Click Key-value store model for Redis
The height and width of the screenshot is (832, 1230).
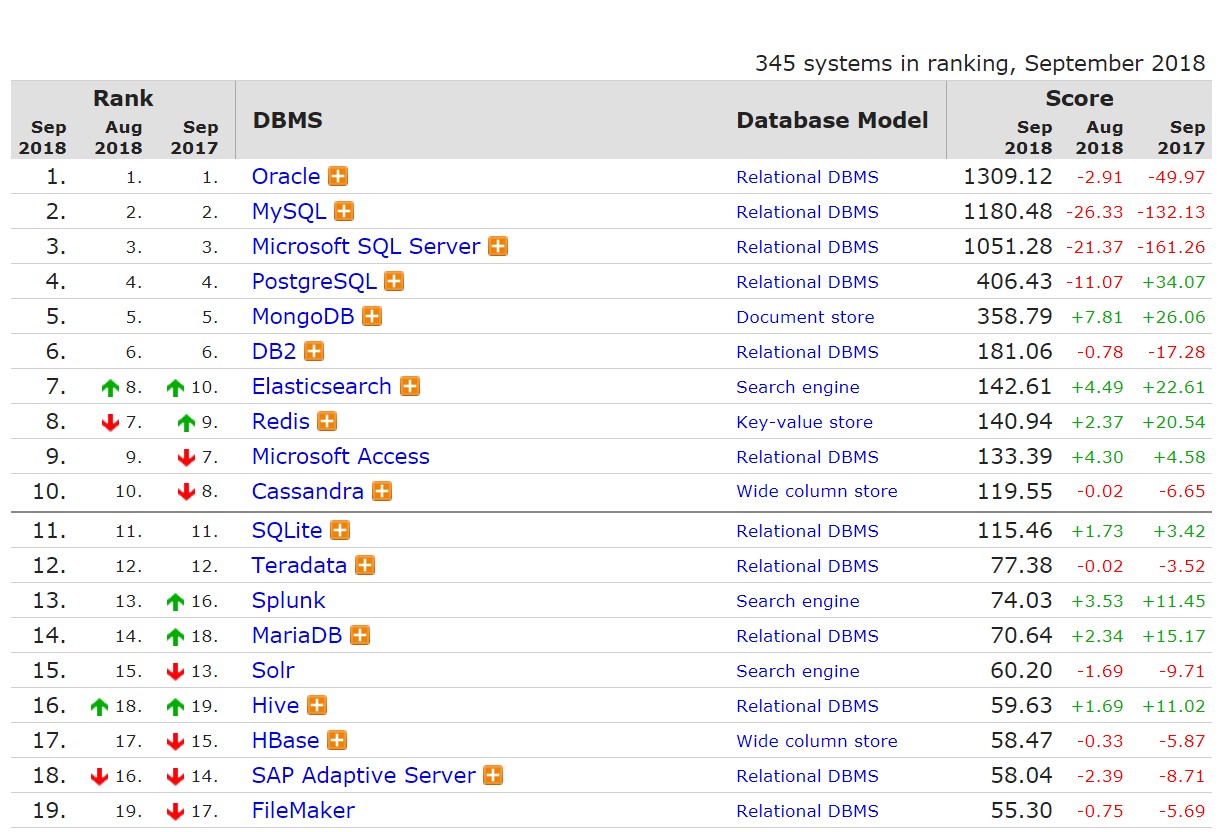click(804, 422)
